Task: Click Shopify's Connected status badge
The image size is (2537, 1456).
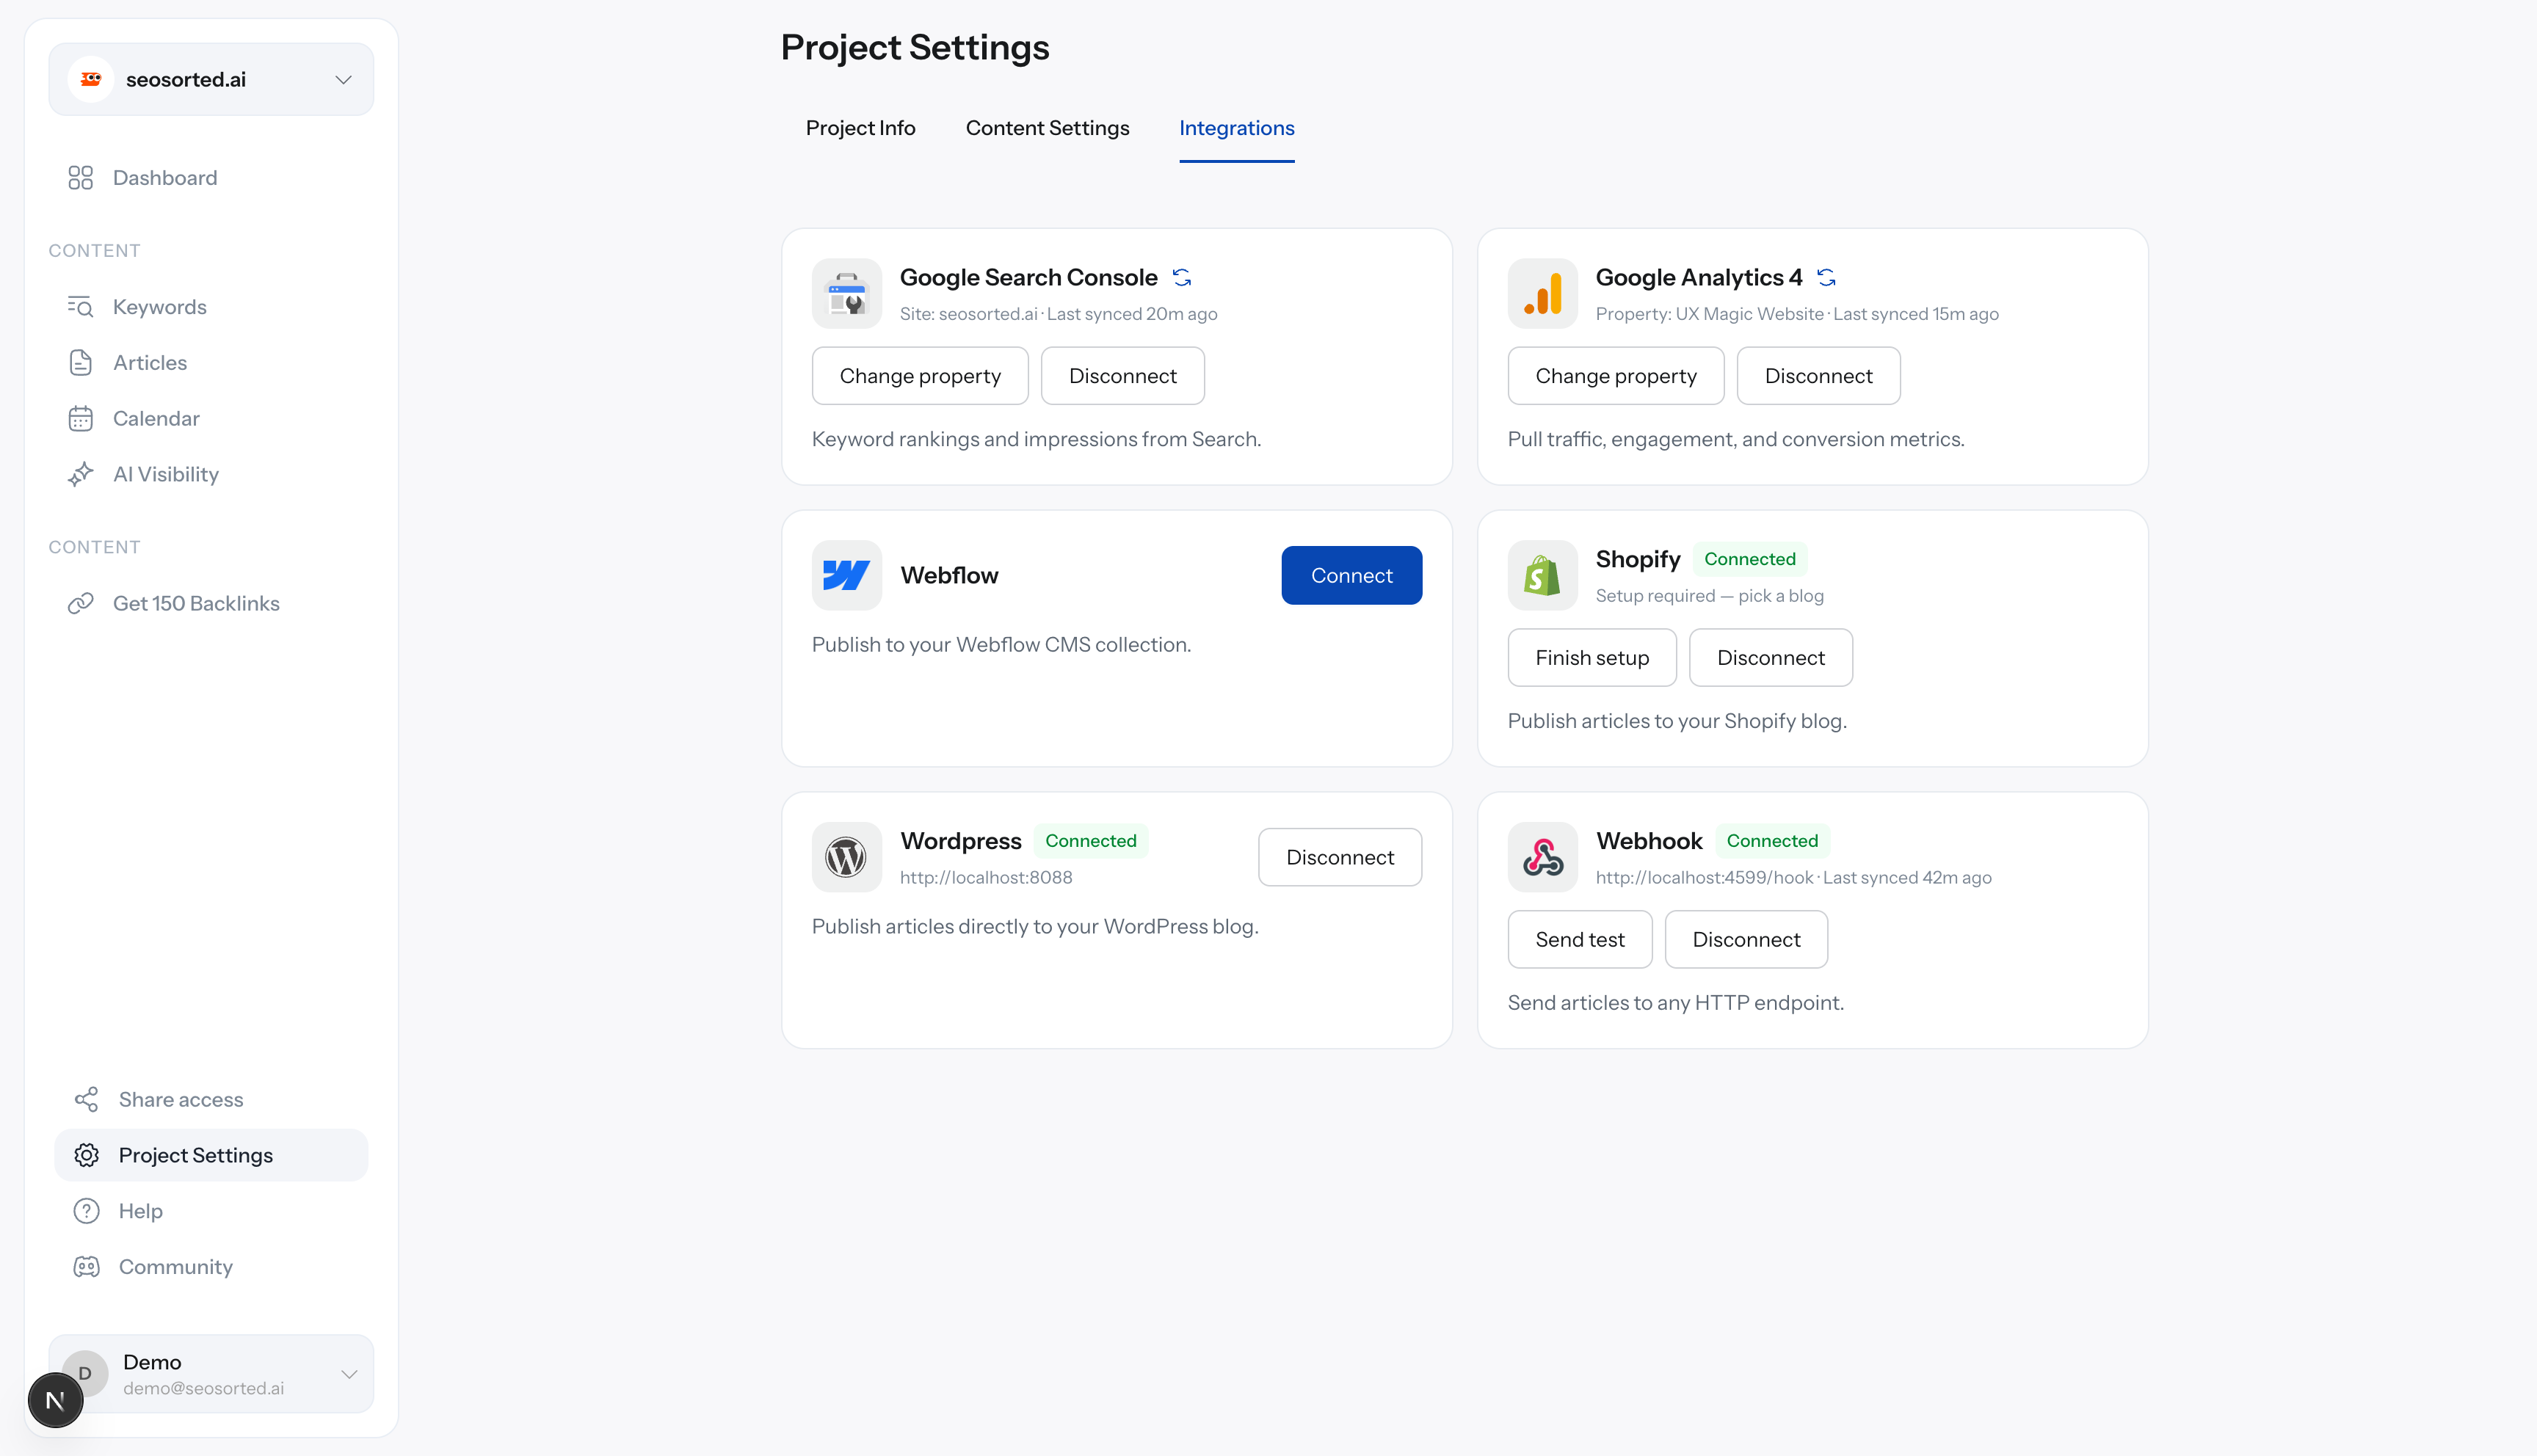Action: click(x=1749, y=559)
